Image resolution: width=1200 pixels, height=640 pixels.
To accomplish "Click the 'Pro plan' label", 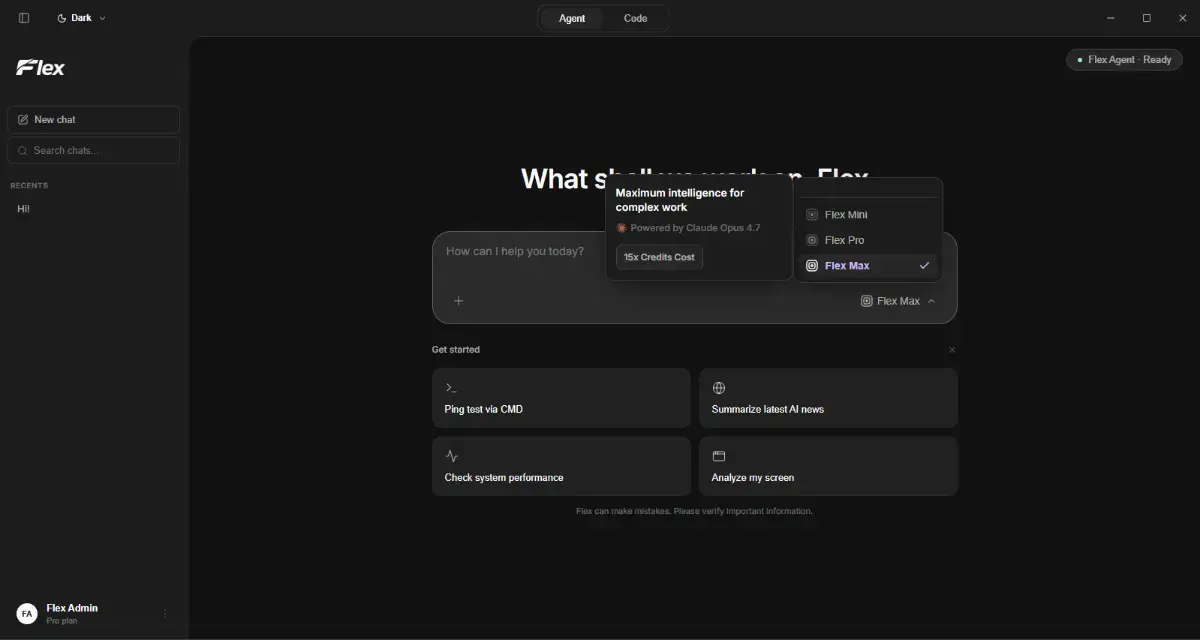I will coord(61,621).
